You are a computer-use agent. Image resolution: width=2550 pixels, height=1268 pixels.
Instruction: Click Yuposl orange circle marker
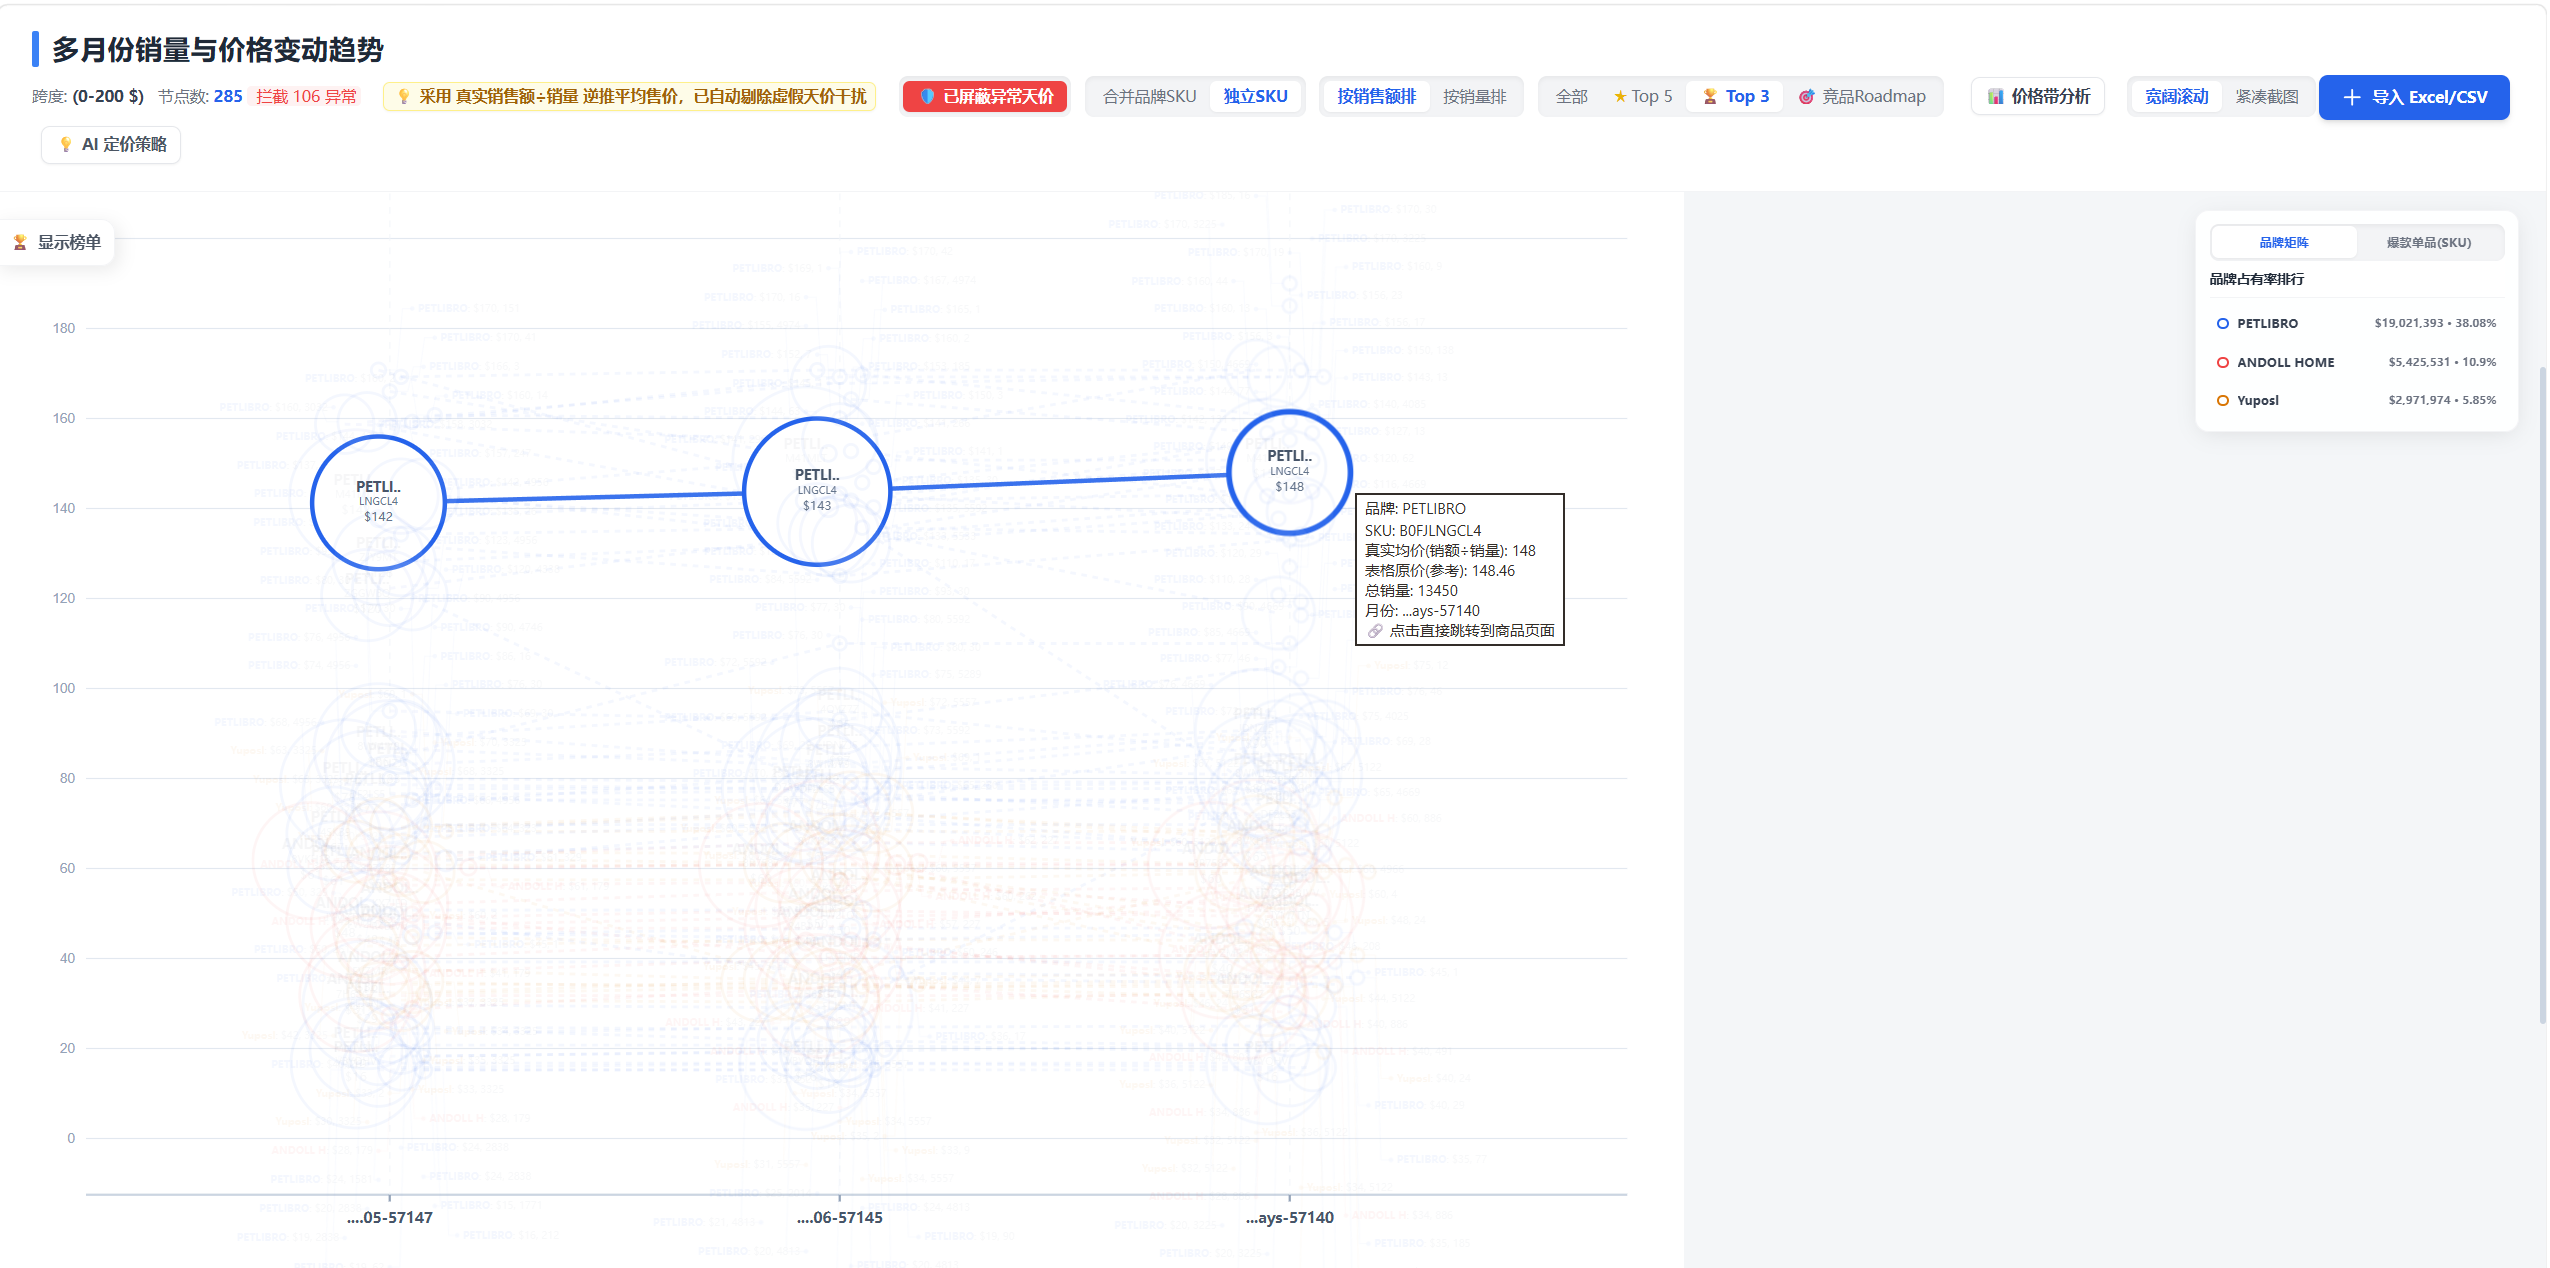(x=2222, y=401)
